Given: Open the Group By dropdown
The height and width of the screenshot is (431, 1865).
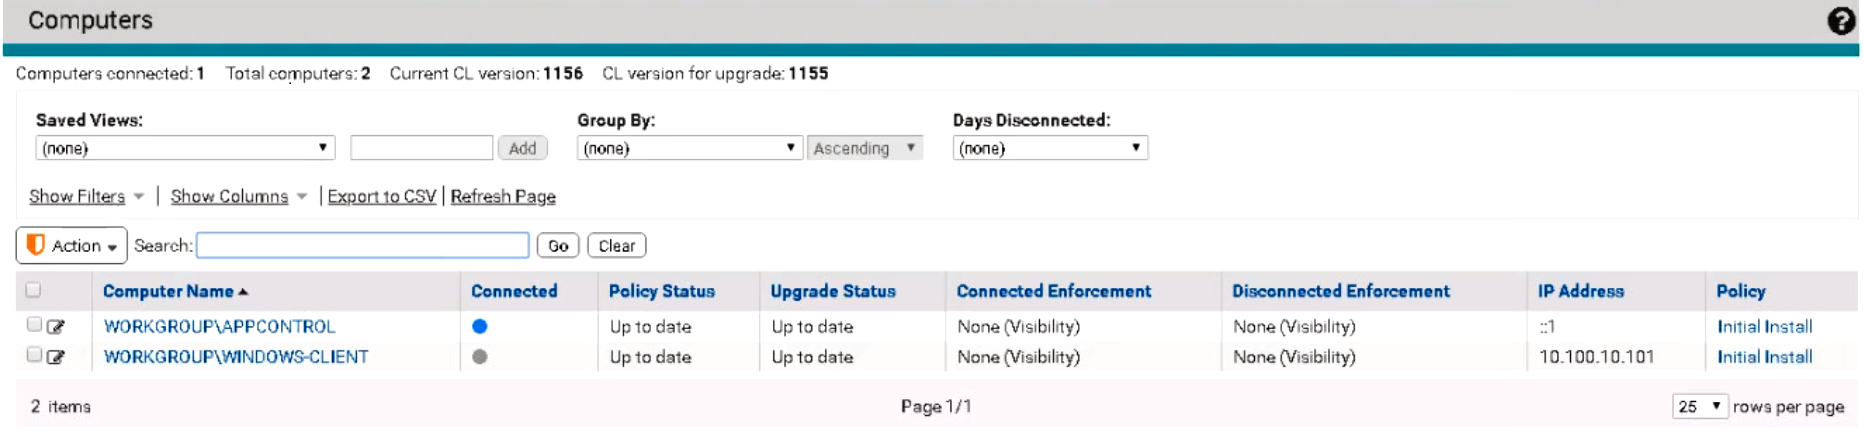Looking at the screenshot, I should 689,148.
